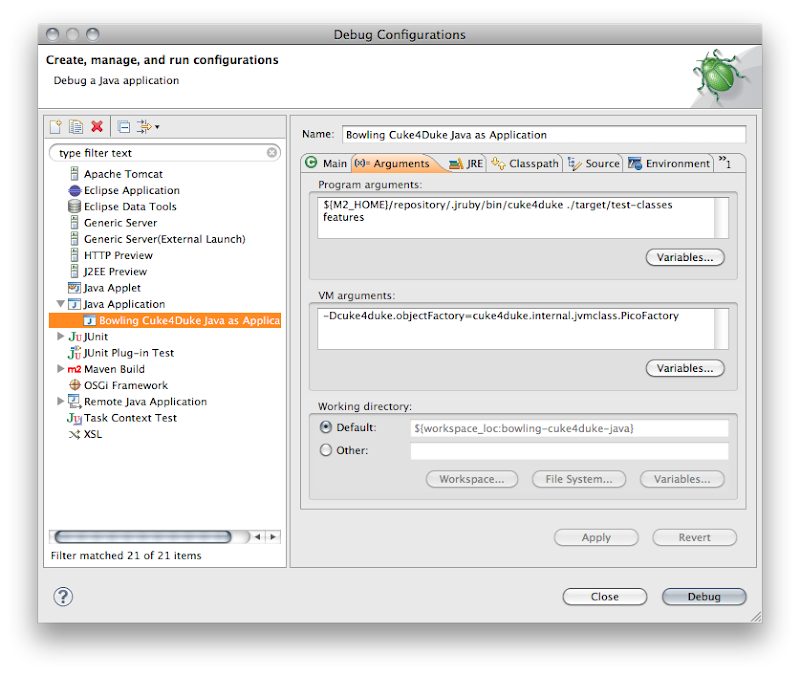800x675 pixels.
Task: Click the Revert button
Action: pyautogui.click(x=694, y=537)
